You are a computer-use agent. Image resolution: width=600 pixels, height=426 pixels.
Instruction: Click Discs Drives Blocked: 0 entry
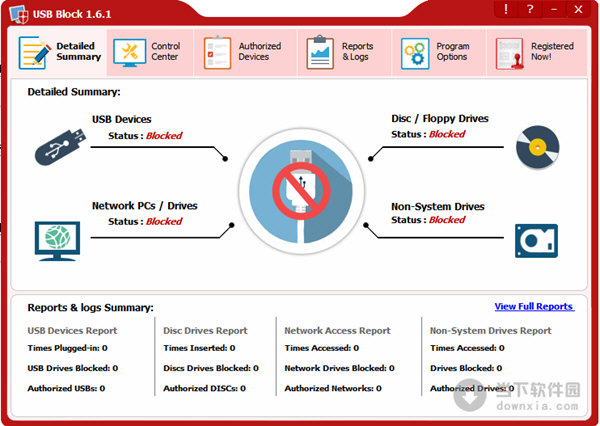pyautogui.click(x=211, y=368)
